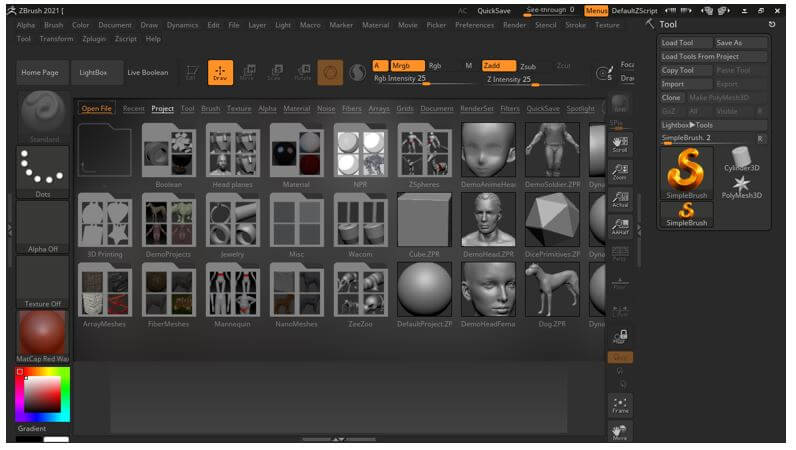Open the Dots stroke selector
The image size is (796, 450).
pyautogui.click(x=43, y=172)
